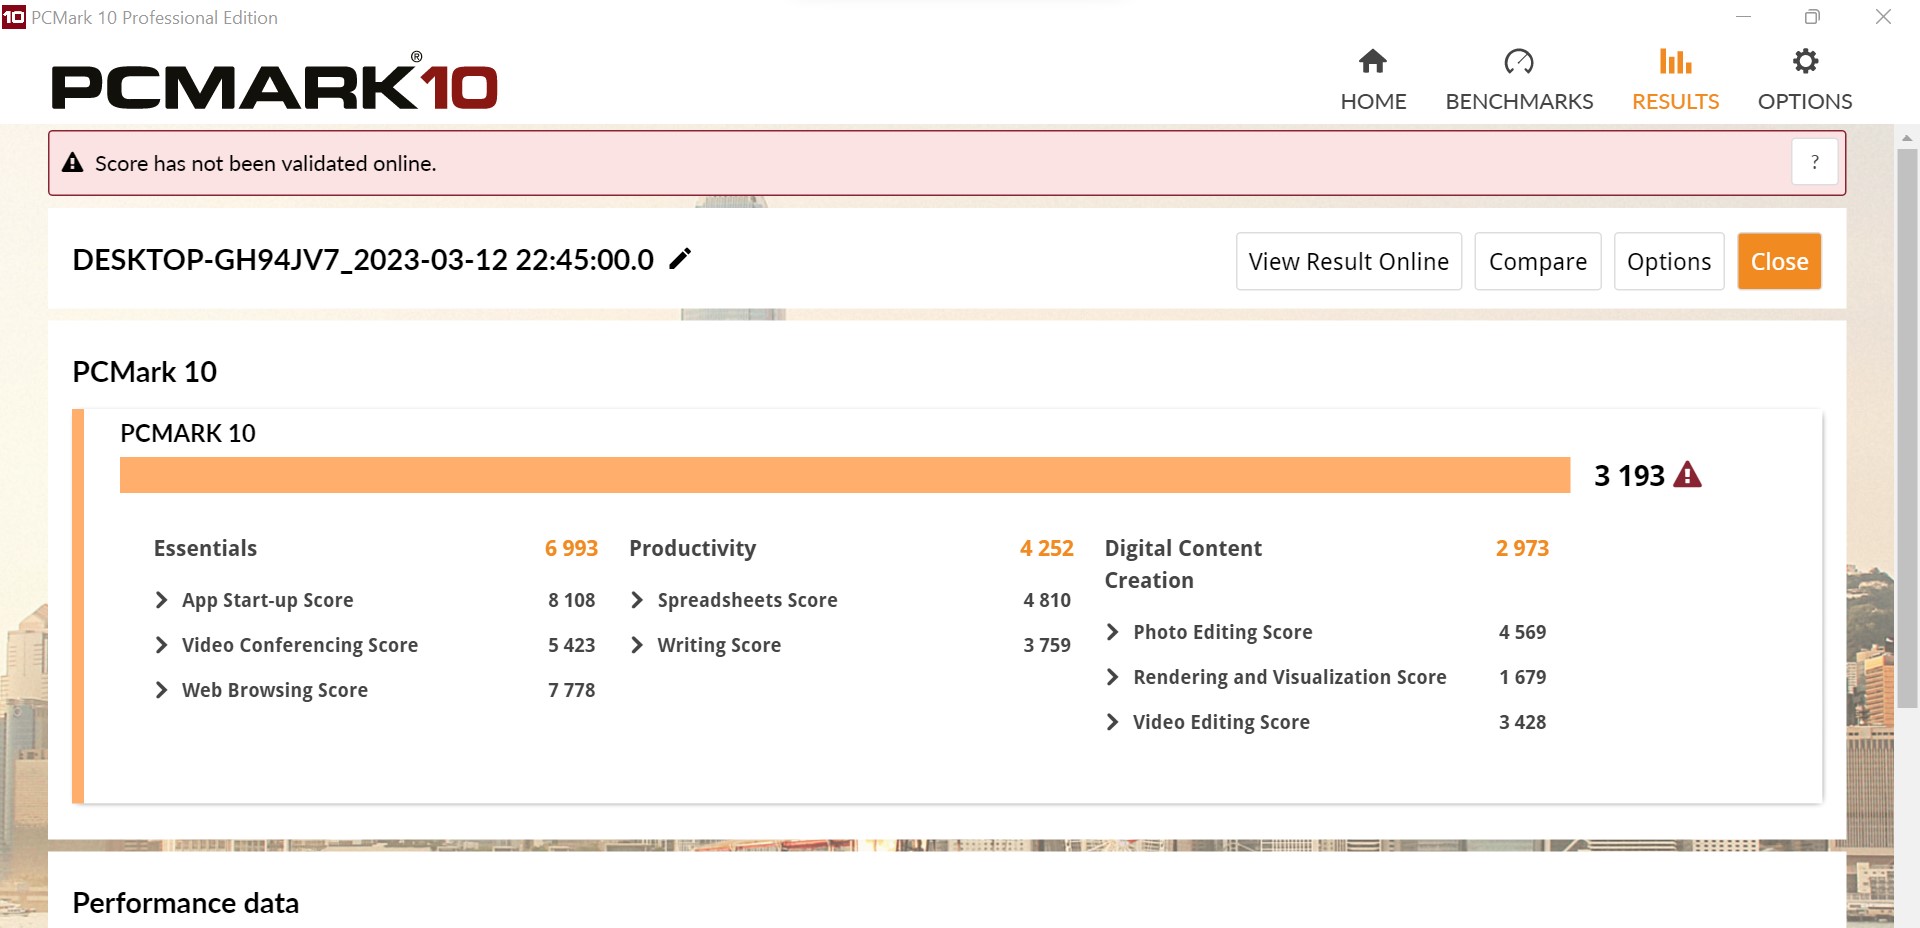Click the scrollbar up arrow
1920x928 pixels.
pos(1907,138)
